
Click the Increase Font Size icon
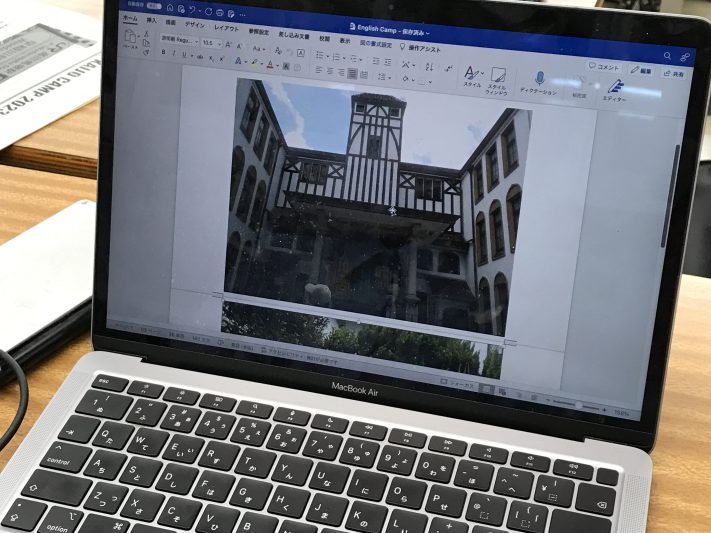point(229,44)
